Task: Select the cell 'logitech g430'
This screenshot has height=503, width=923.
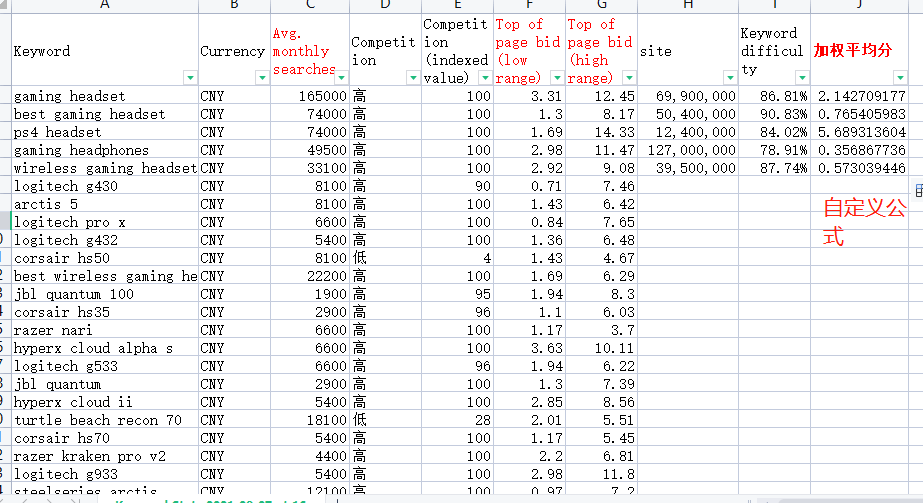Action: [105, 186]
